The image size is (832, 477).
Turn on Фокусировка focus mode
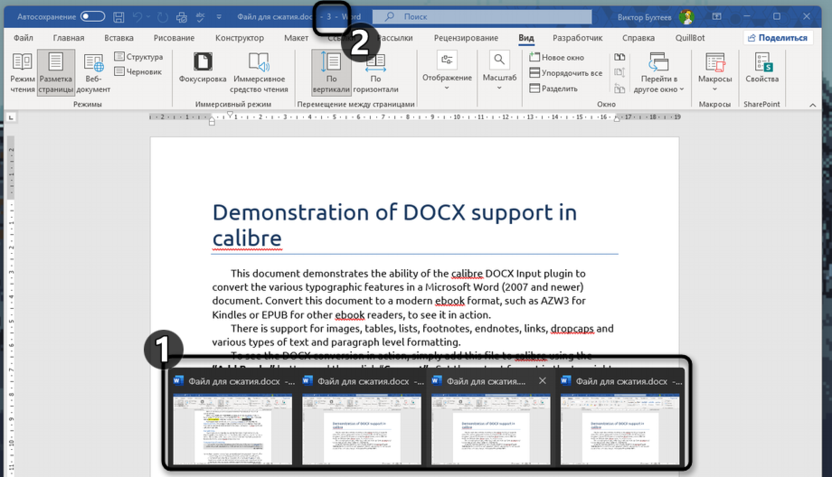tap(202, 68)
